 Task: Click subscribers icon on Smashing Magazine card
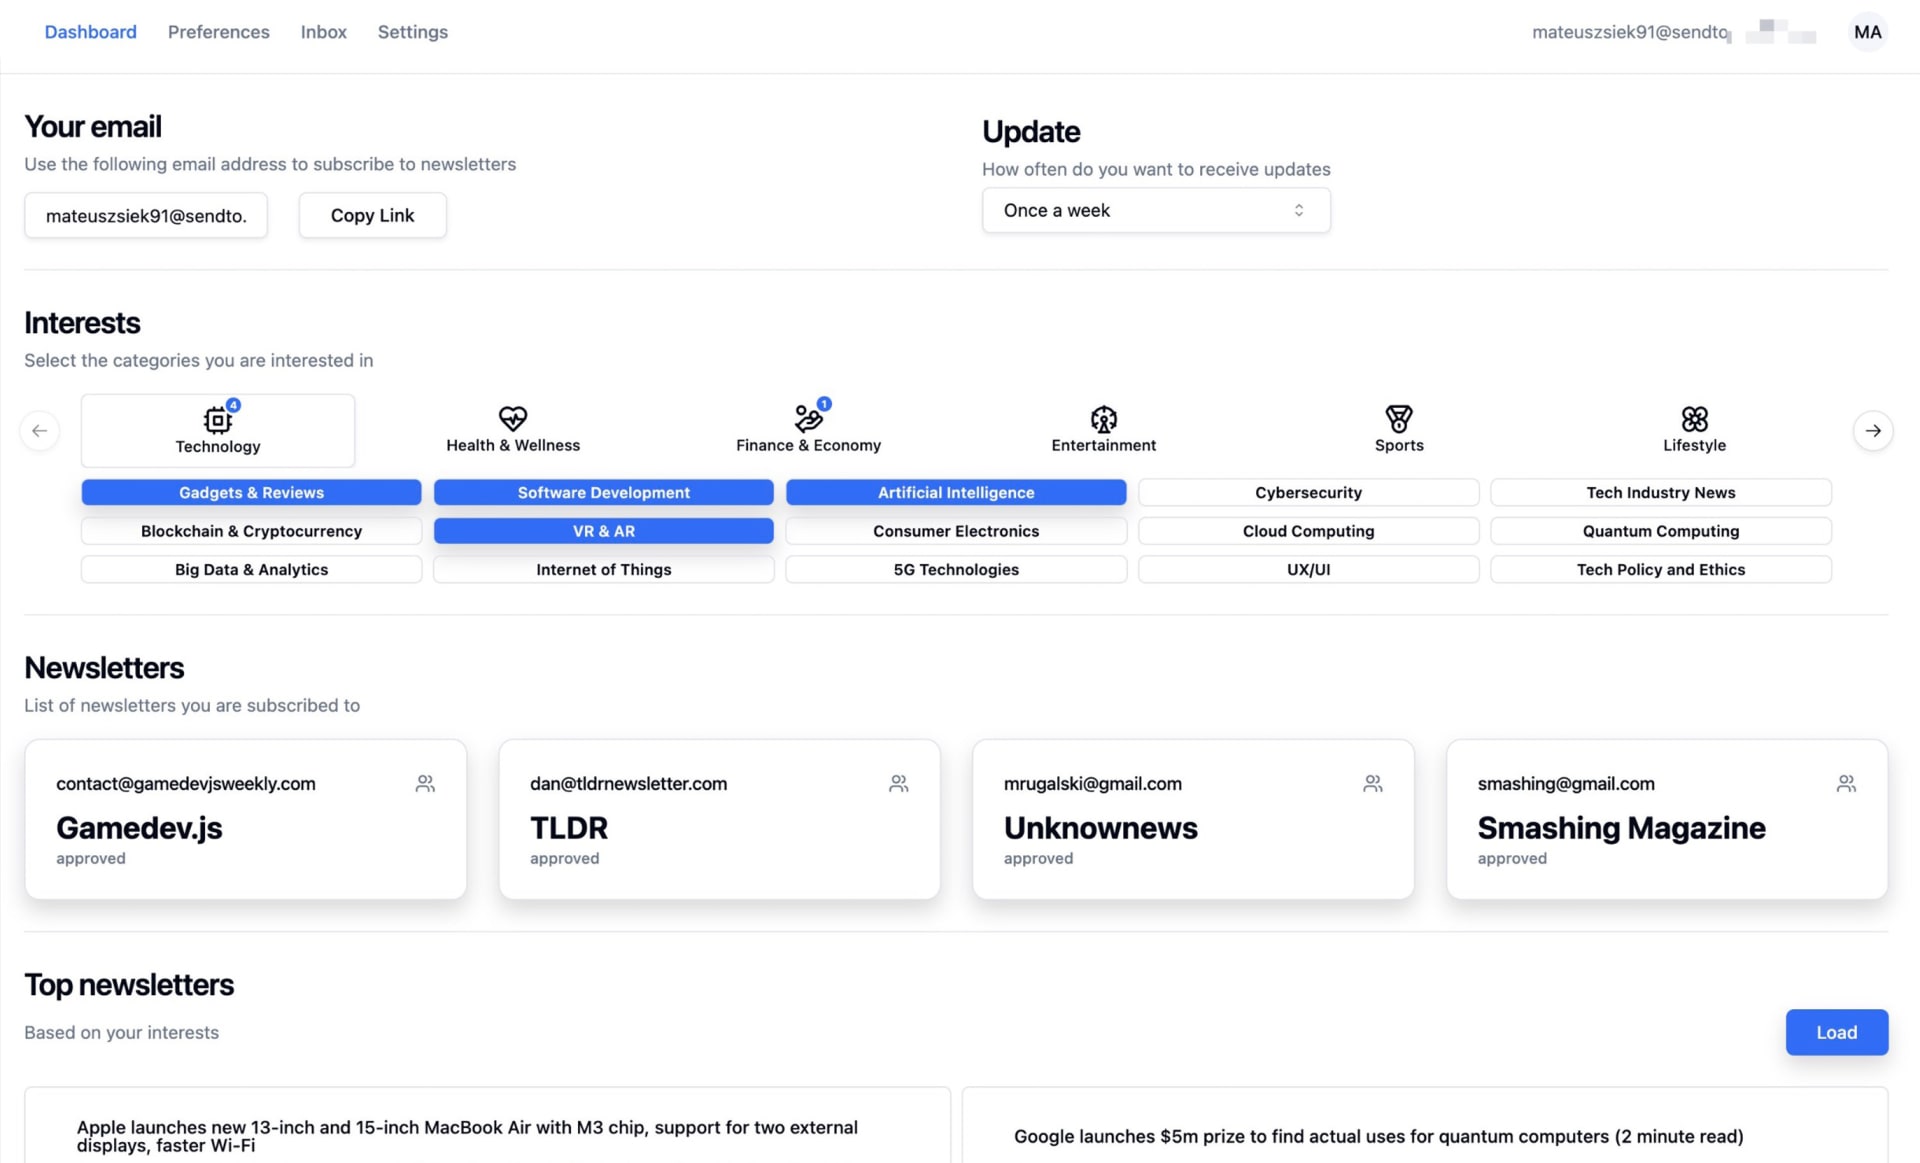pyautogui.click(x=1846, y=784)
